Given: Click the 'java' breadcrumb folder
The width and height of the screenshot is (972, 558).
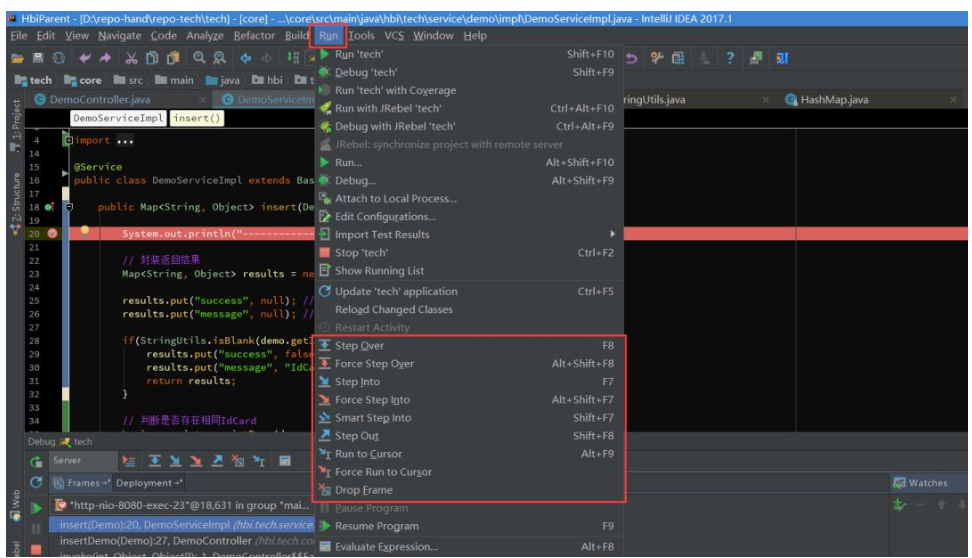Looking at the screenshot, I should pyautogui.click(x=223, y=80).
